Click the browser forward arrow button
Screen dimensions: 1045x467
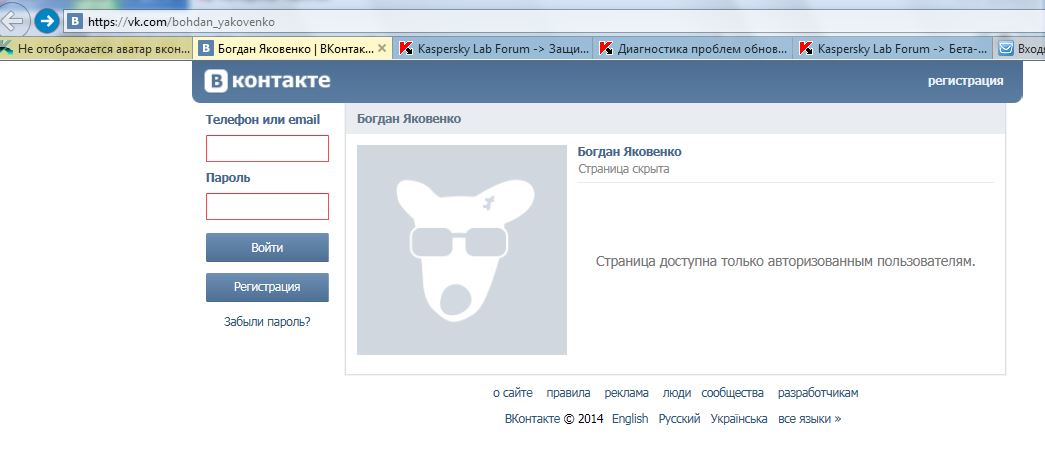[47, 21]
